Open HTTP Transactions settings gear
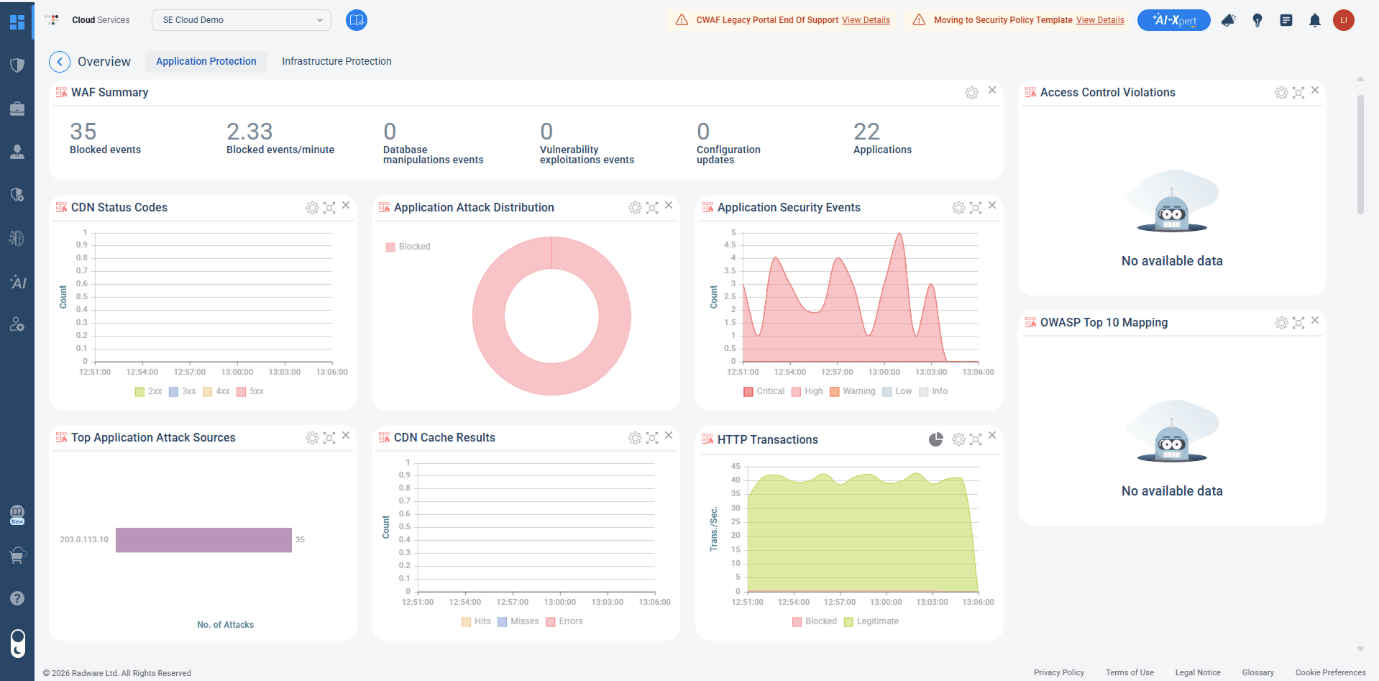This screenshot has width=1379, height=681. pyautogui.click(x=959, y=439)
